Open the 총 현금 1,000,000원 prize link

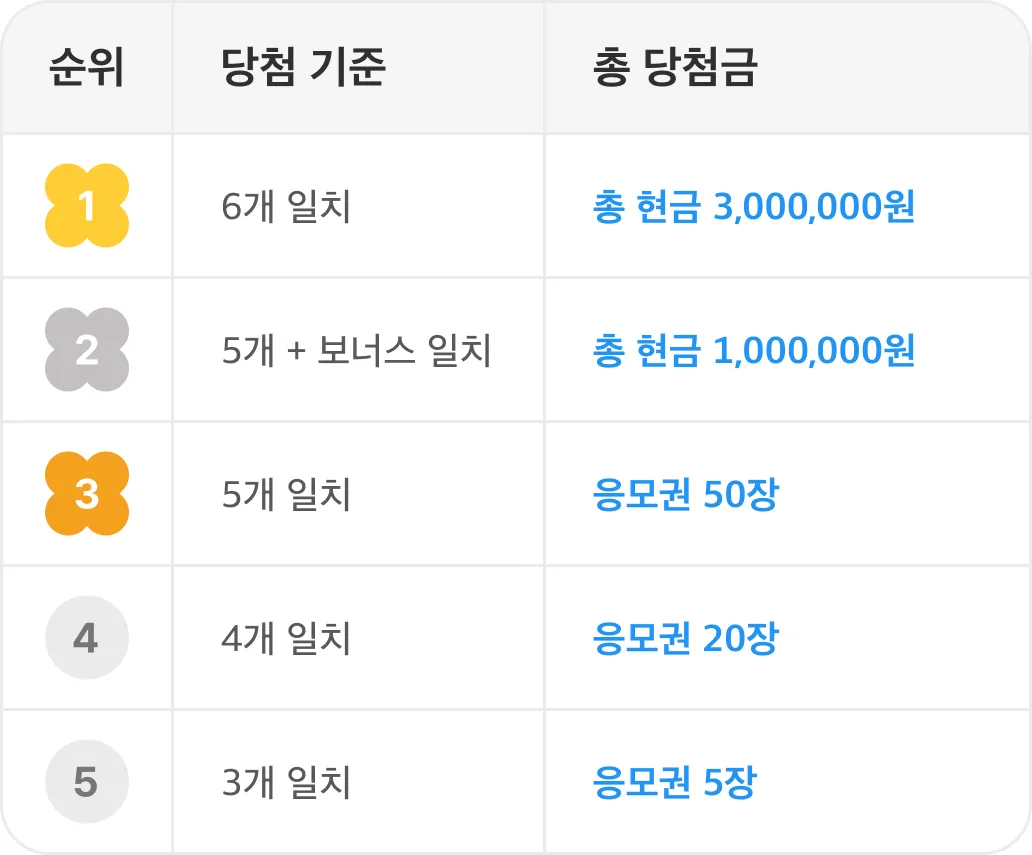point(754,350)
